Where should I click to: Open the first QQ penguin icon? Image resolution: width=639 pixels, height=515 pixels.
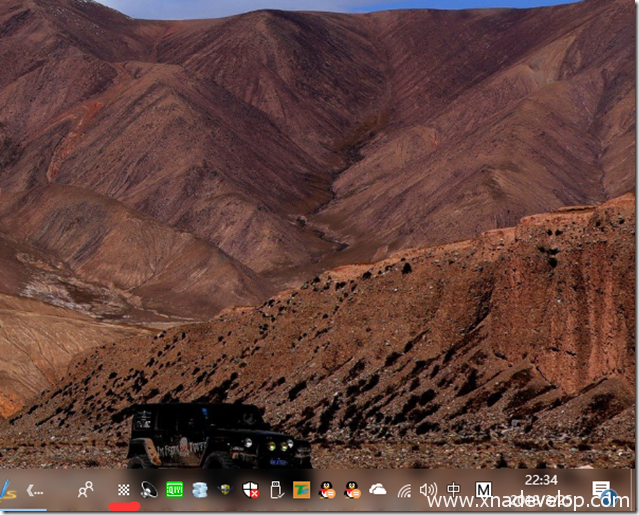pos(327,490)
